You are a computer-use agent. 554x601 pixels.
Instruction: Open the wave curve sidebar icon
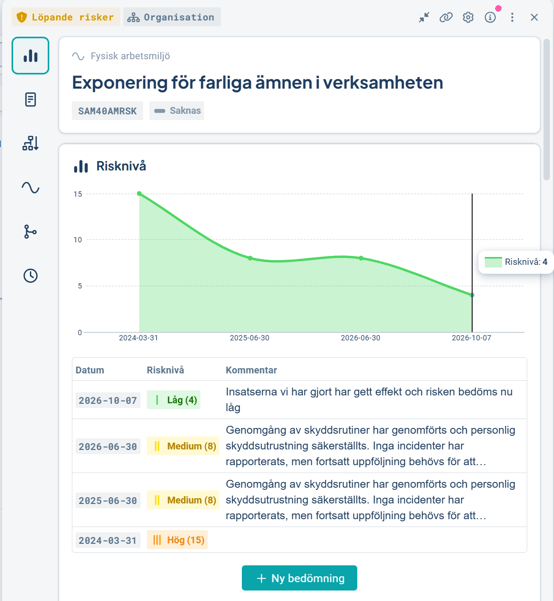coord(30,187)
